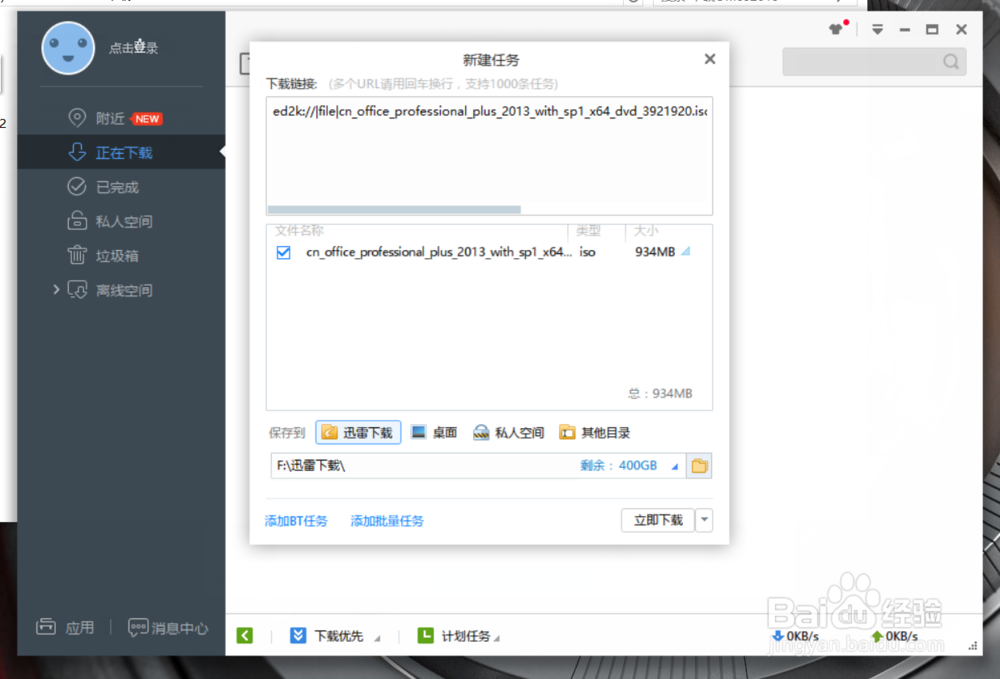Click the 934MB size arrow indicator

[686, 251]
